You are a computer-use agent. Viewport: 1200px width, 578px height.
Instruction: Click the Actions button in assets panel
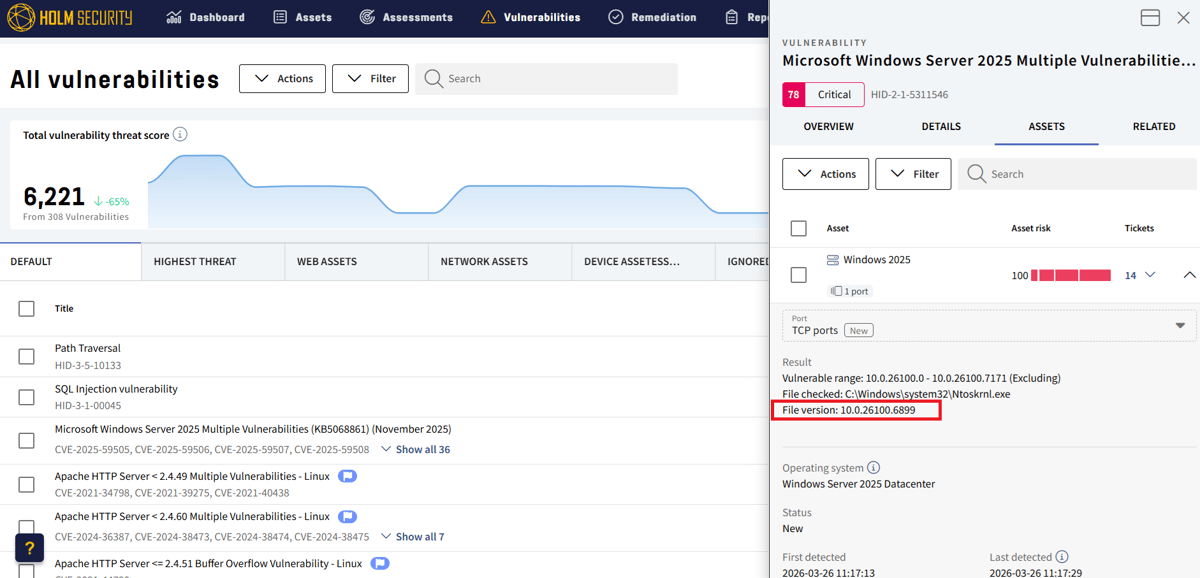tap(825, 174)
